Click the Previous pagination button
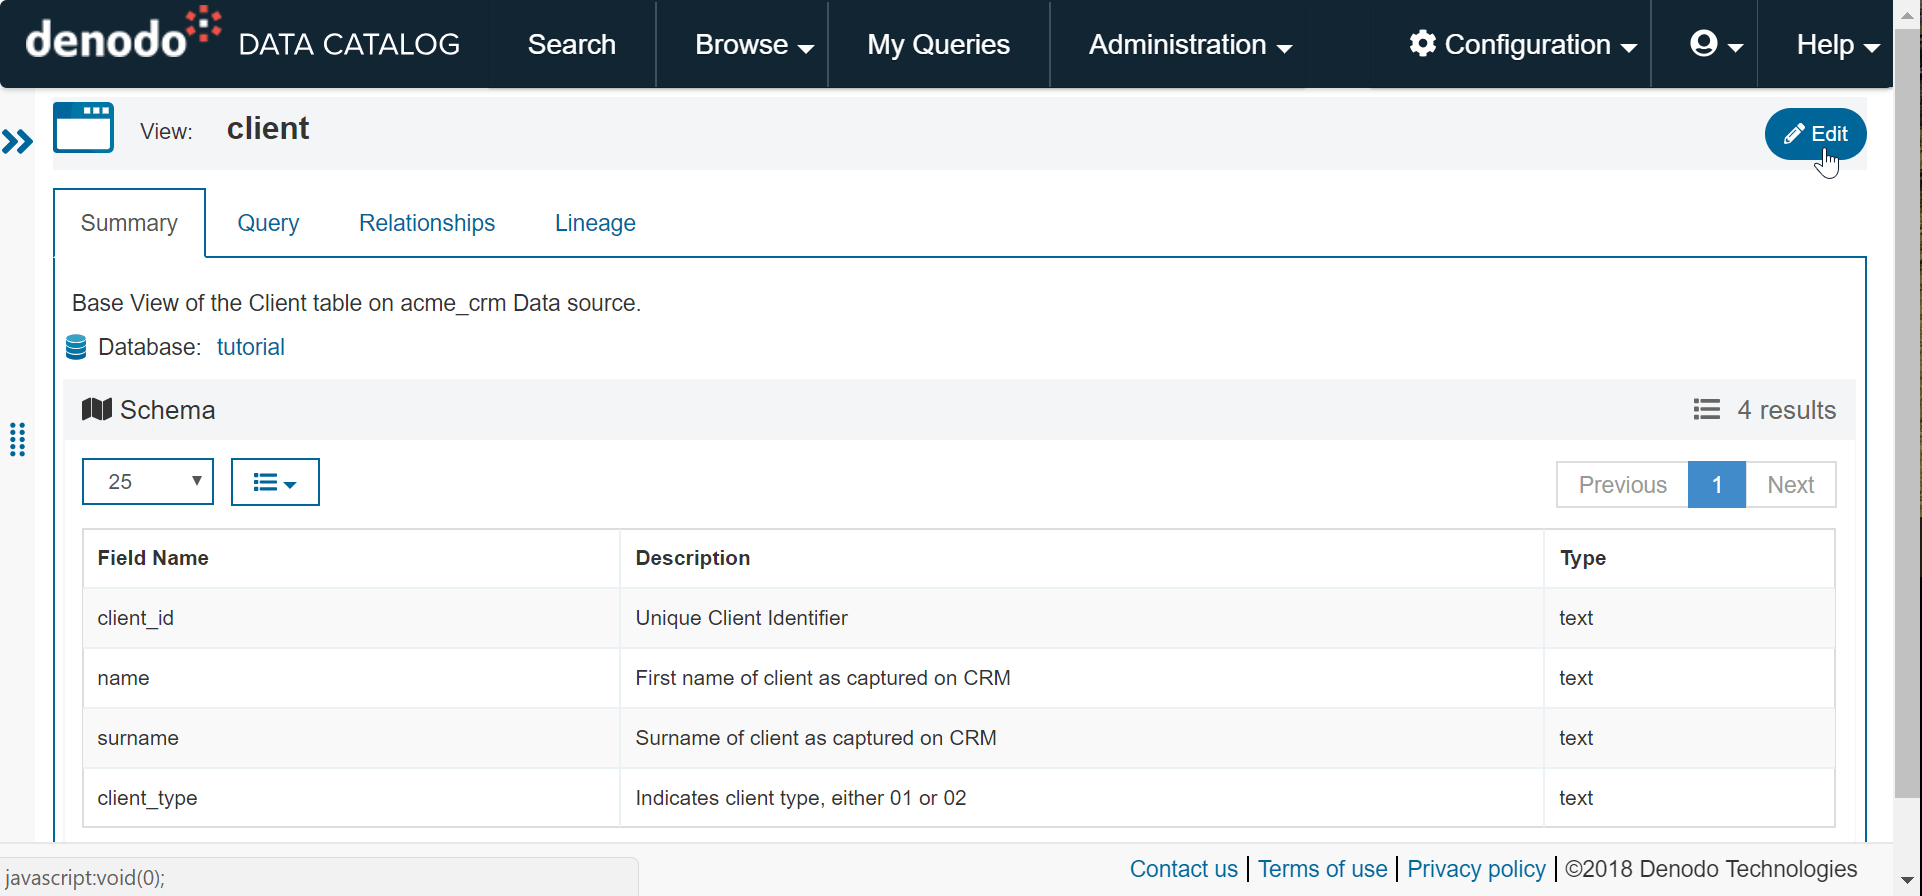 point(1622,485)
